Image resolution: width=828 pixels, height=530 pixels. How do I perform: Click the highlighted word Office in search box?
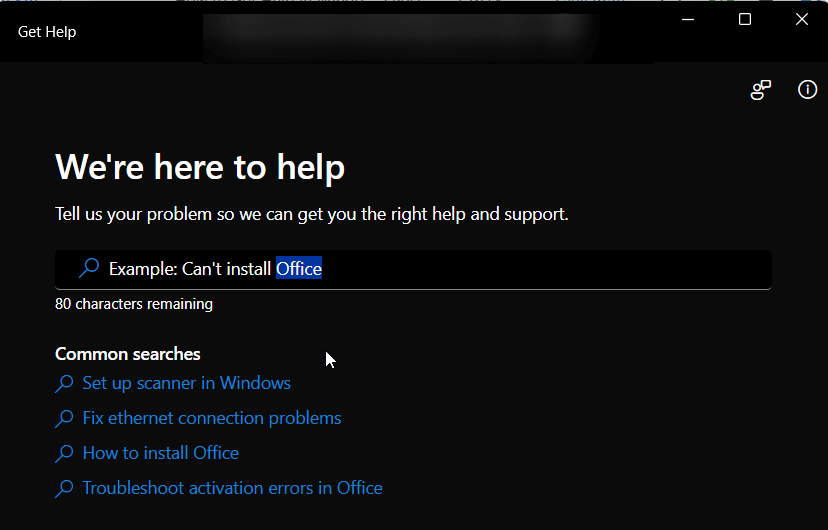coord(299,269)
